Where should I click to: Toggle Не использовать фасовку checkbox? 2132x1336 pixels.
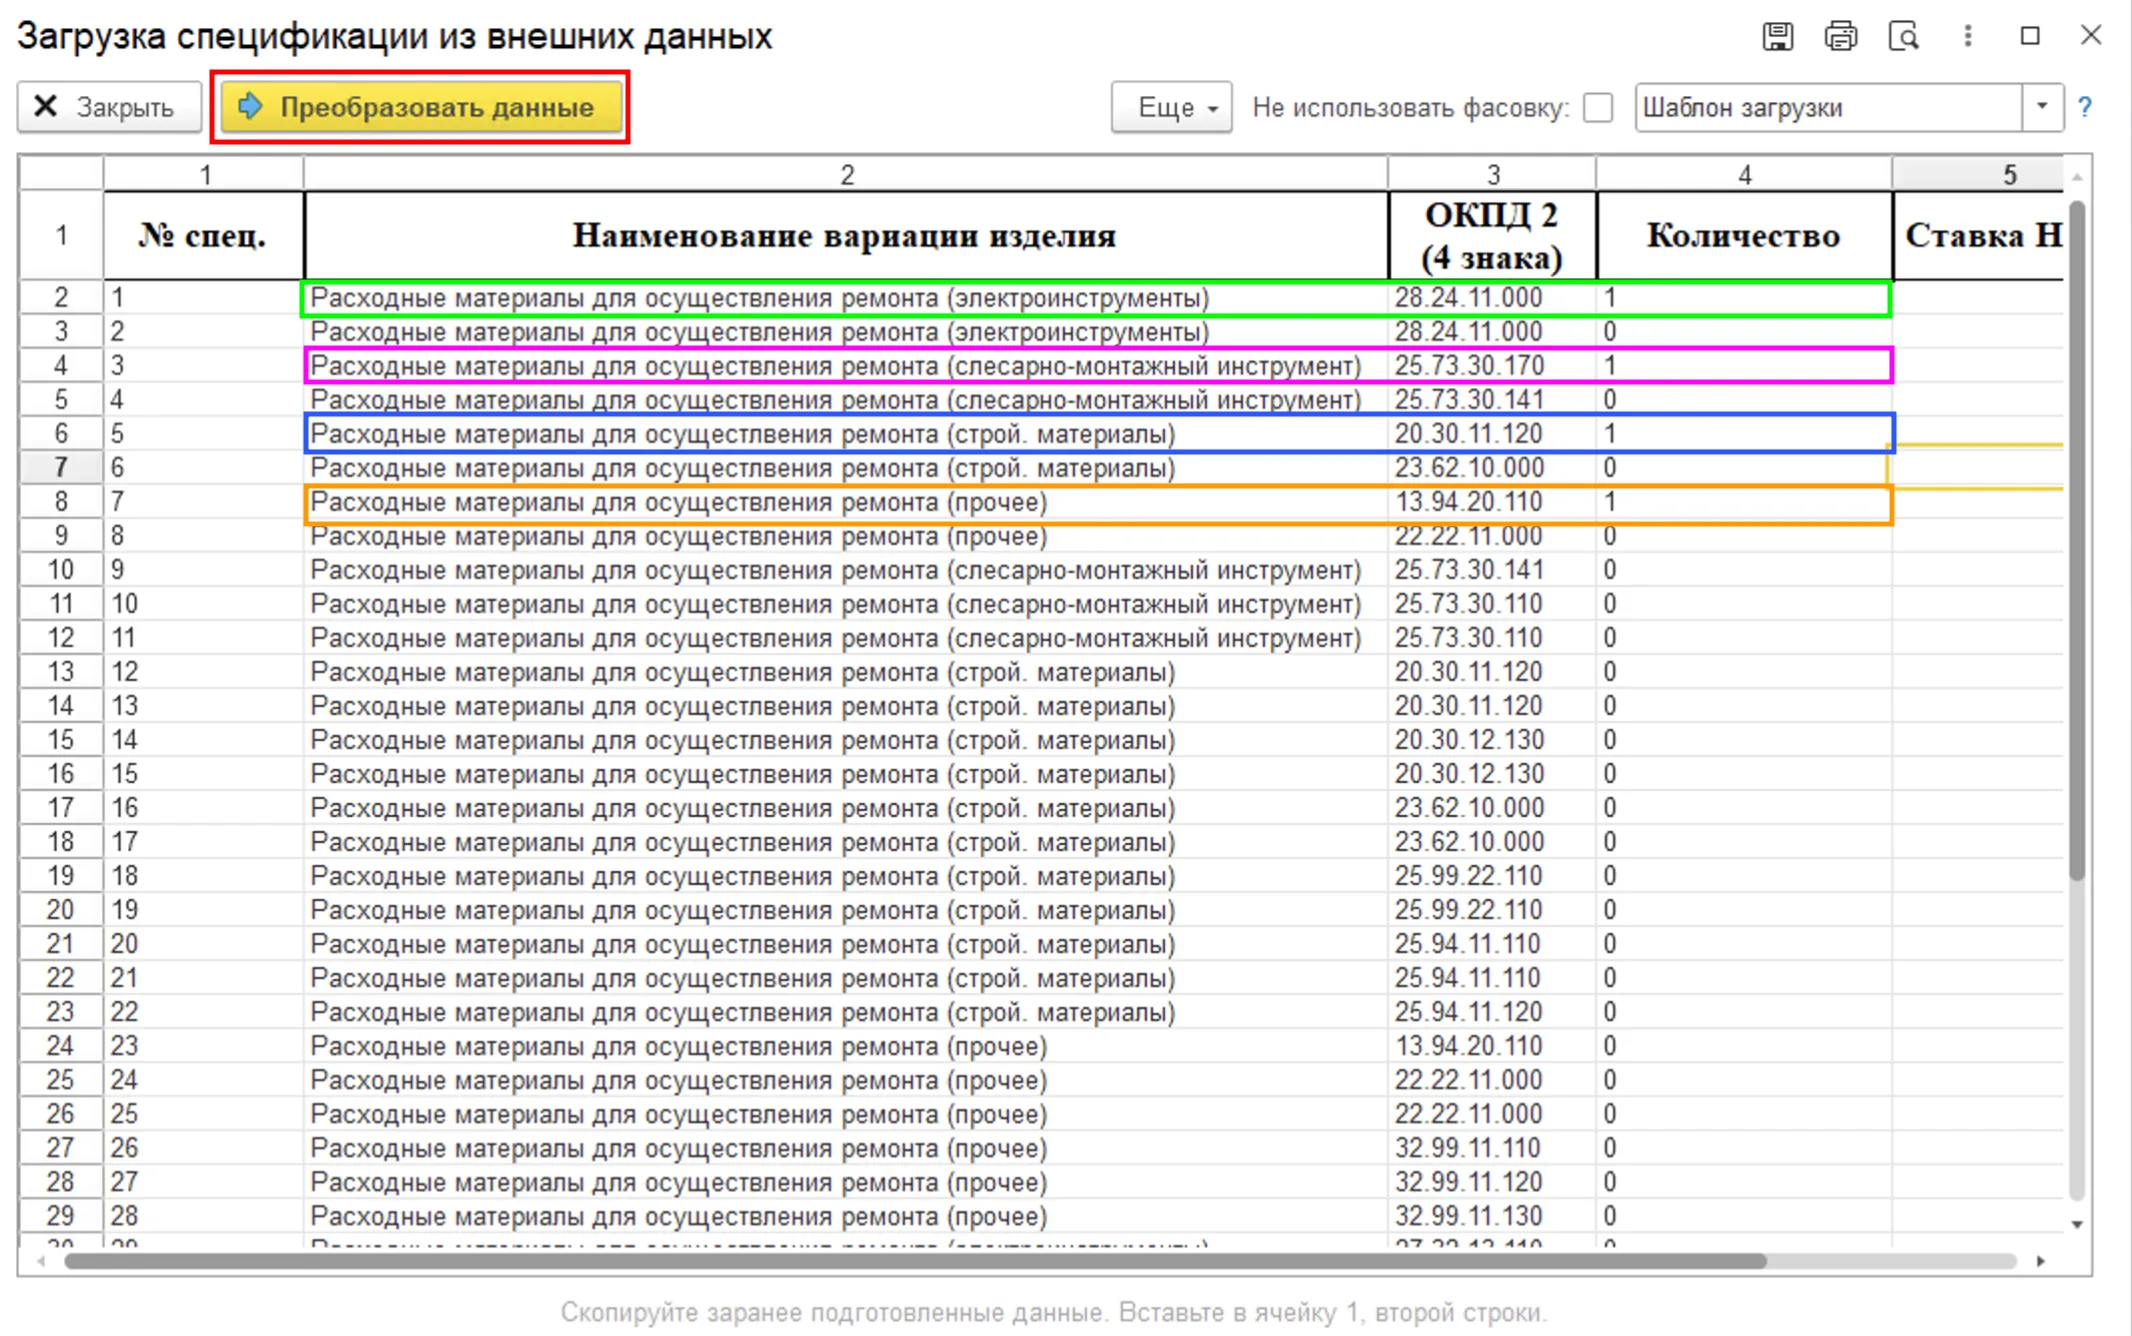pyautogui.click(x=1598, y=107)
